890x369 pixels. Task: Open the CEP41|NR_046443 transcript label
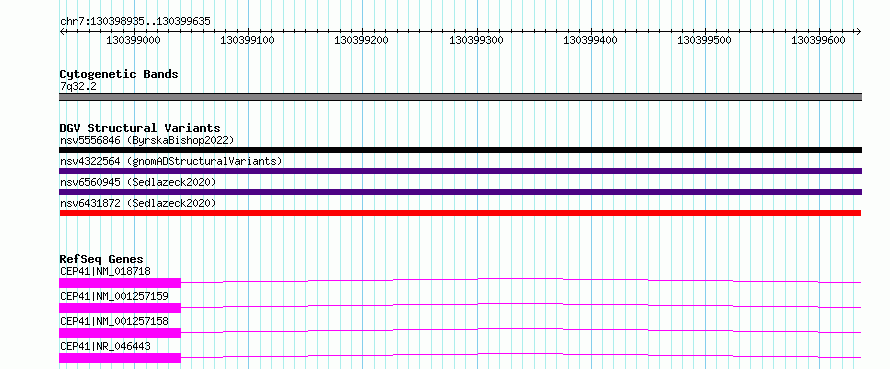point(105,346)
